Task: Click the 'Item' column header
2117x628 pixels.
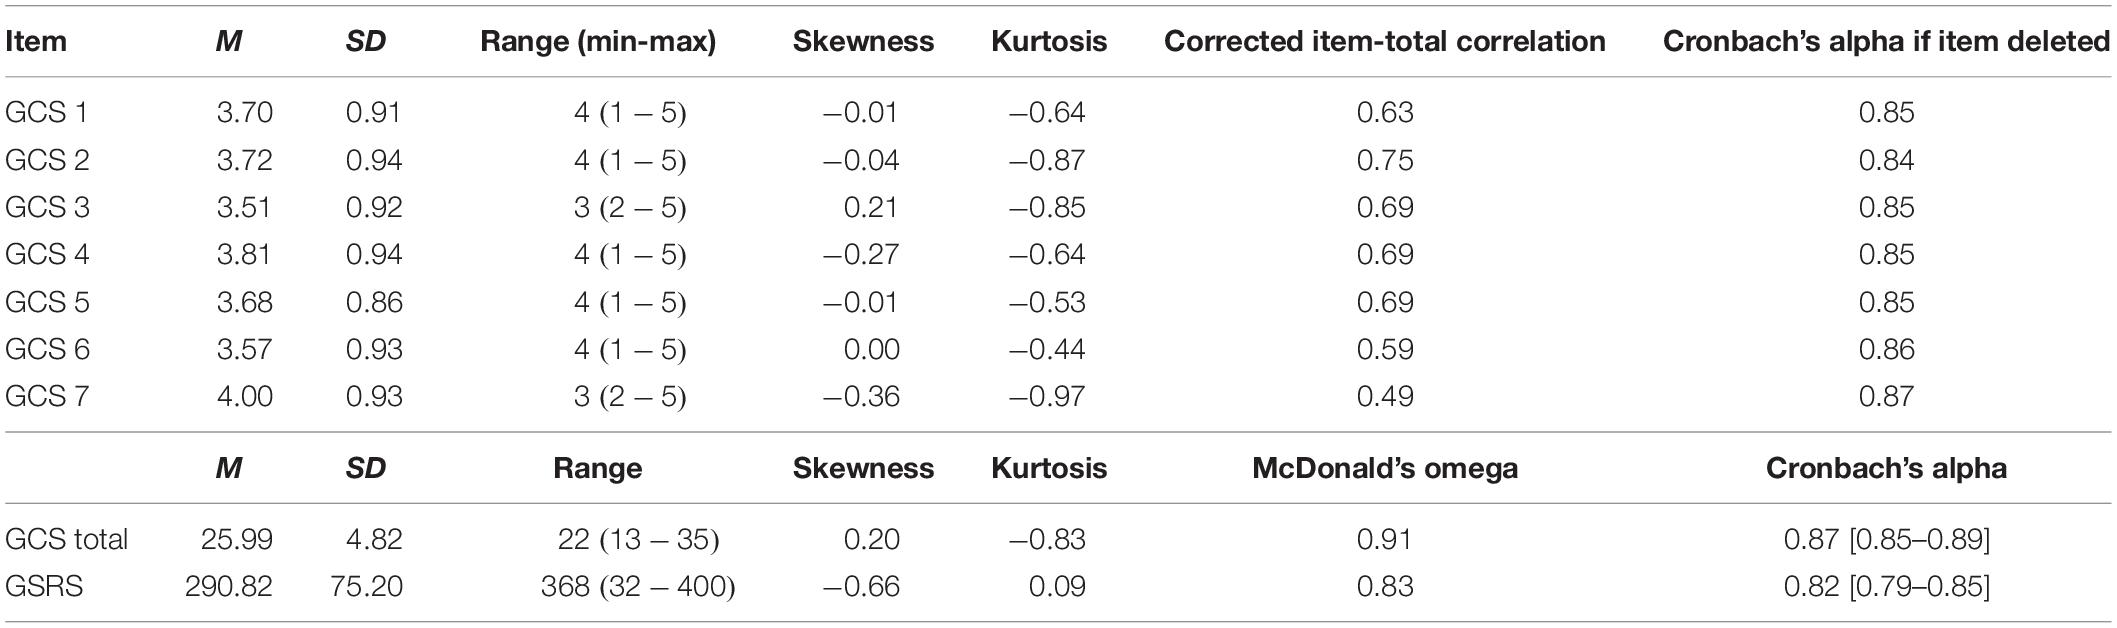Action: (36, 41)
